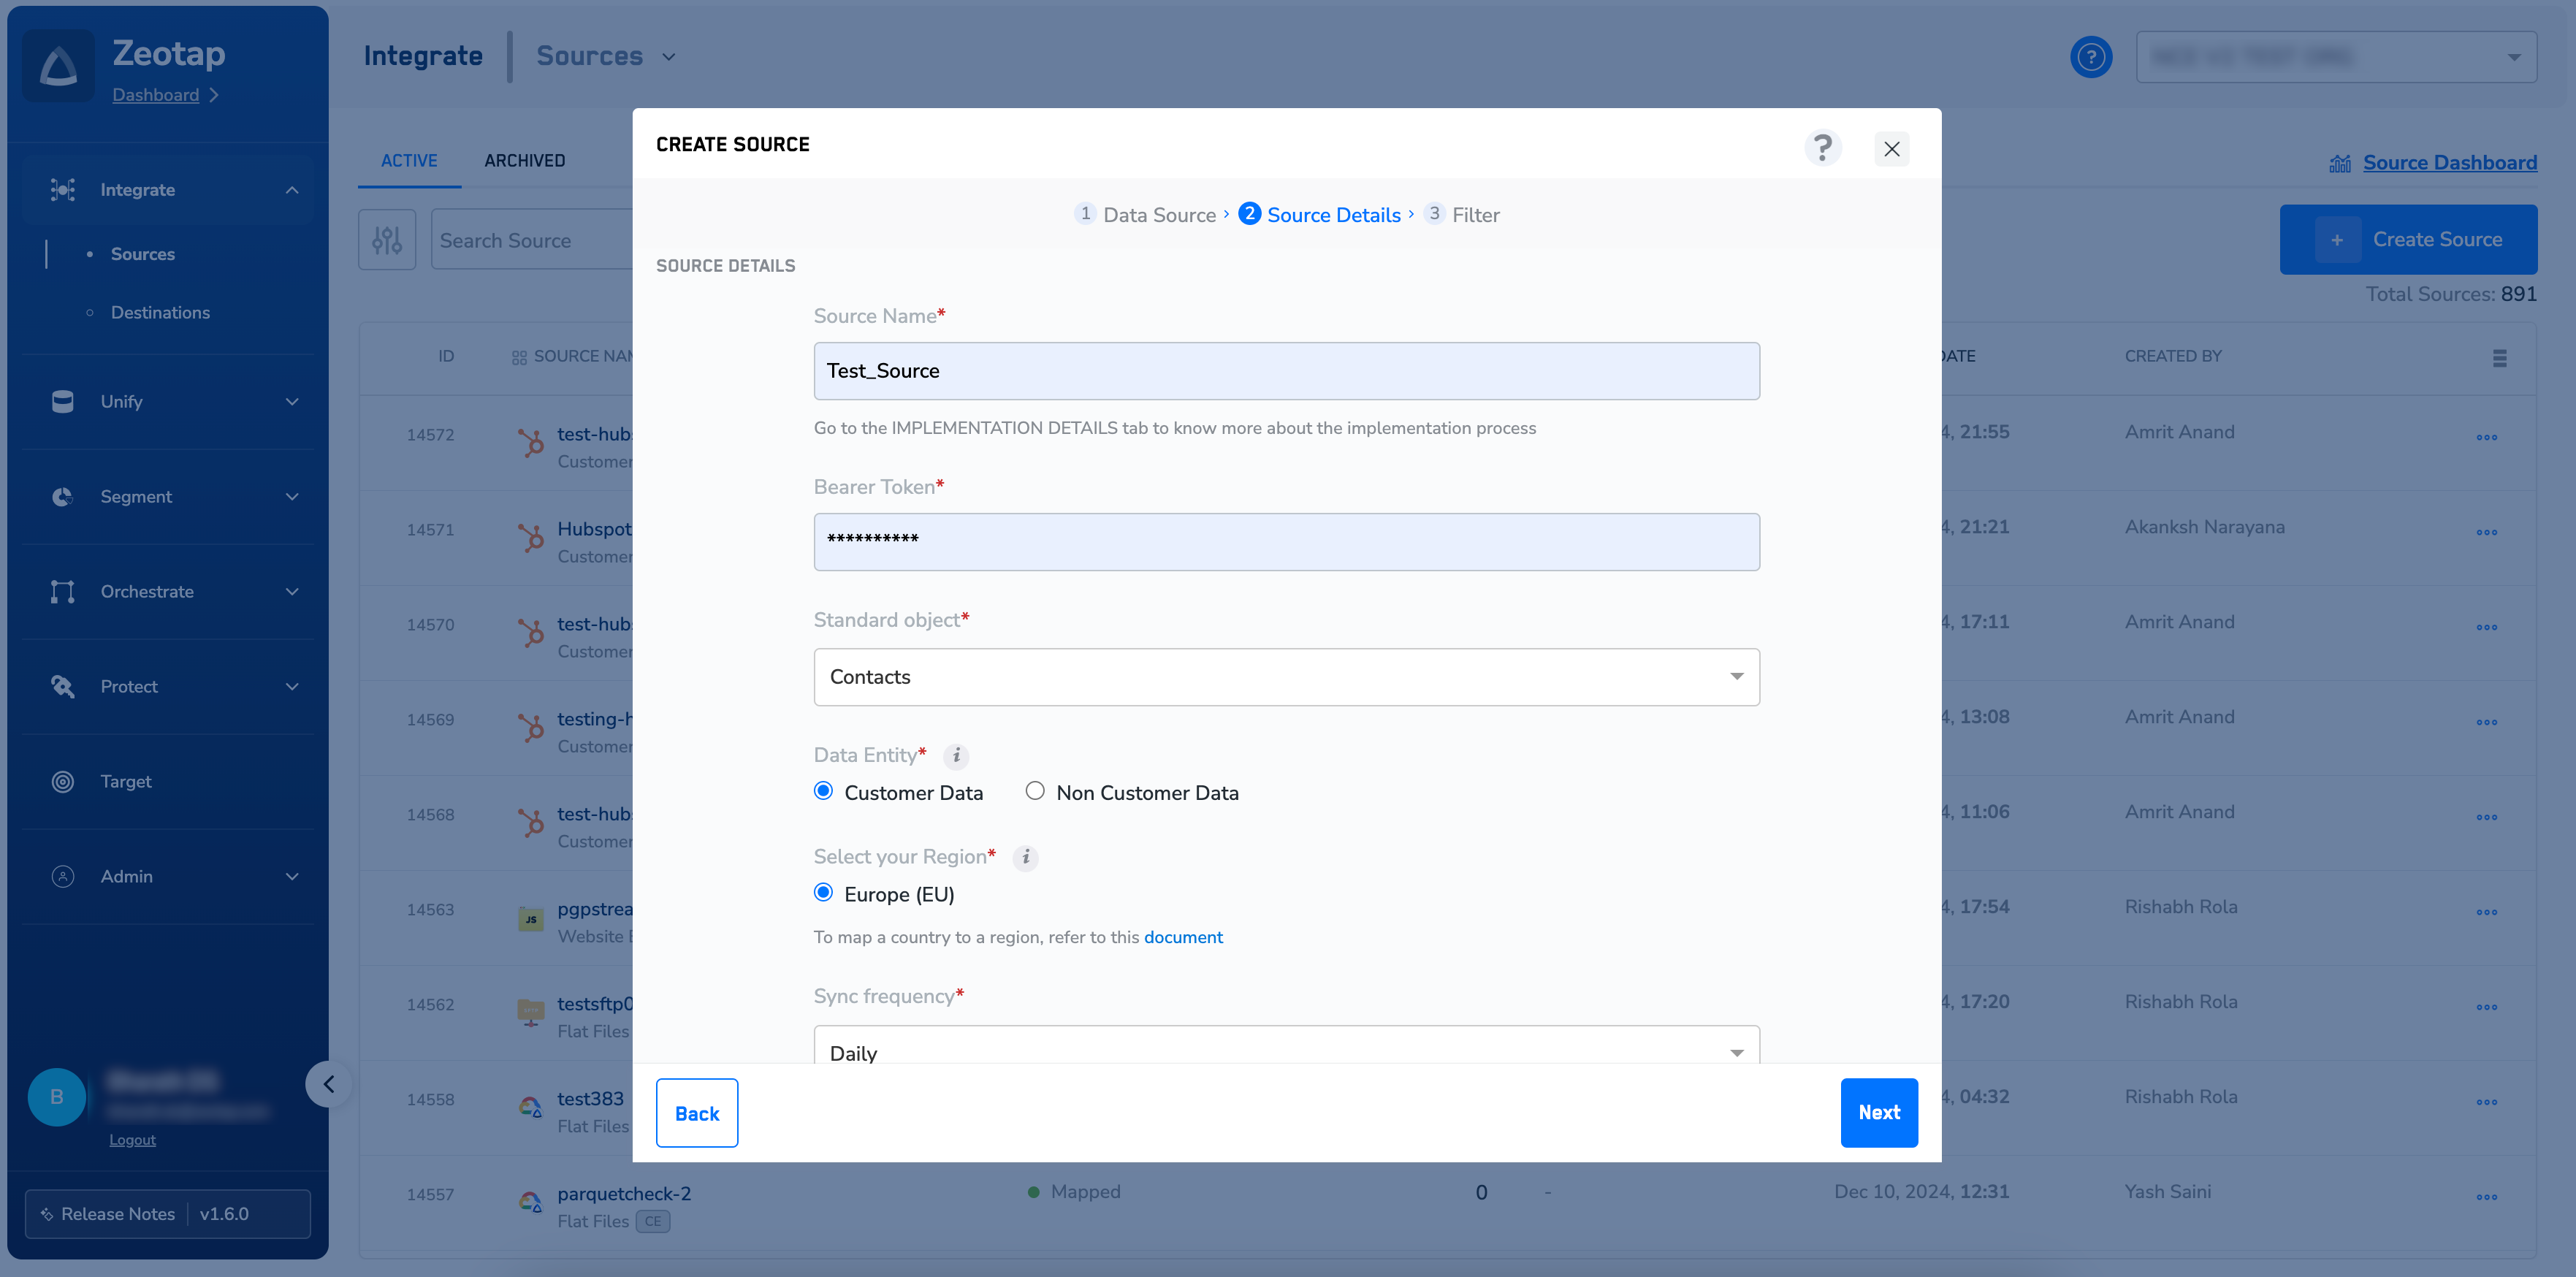The image size is (2576, 1277).
Task: Click the Data Entity info icon
Action: 956,756
